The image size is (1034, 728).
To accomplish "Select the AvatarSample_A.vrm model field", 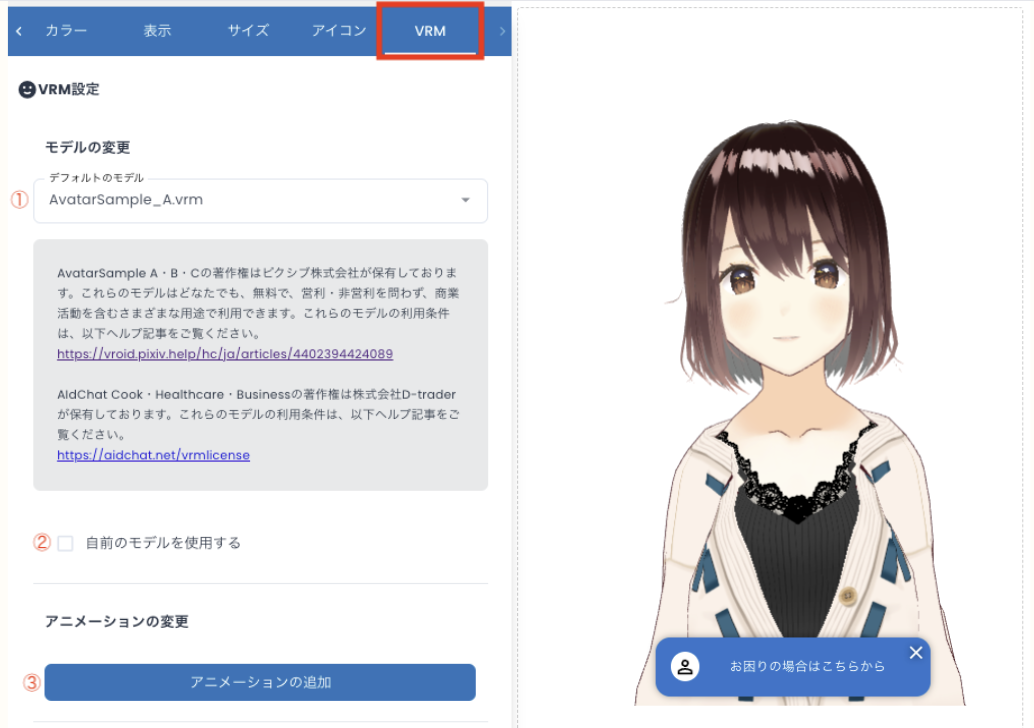I will point(240,200).
